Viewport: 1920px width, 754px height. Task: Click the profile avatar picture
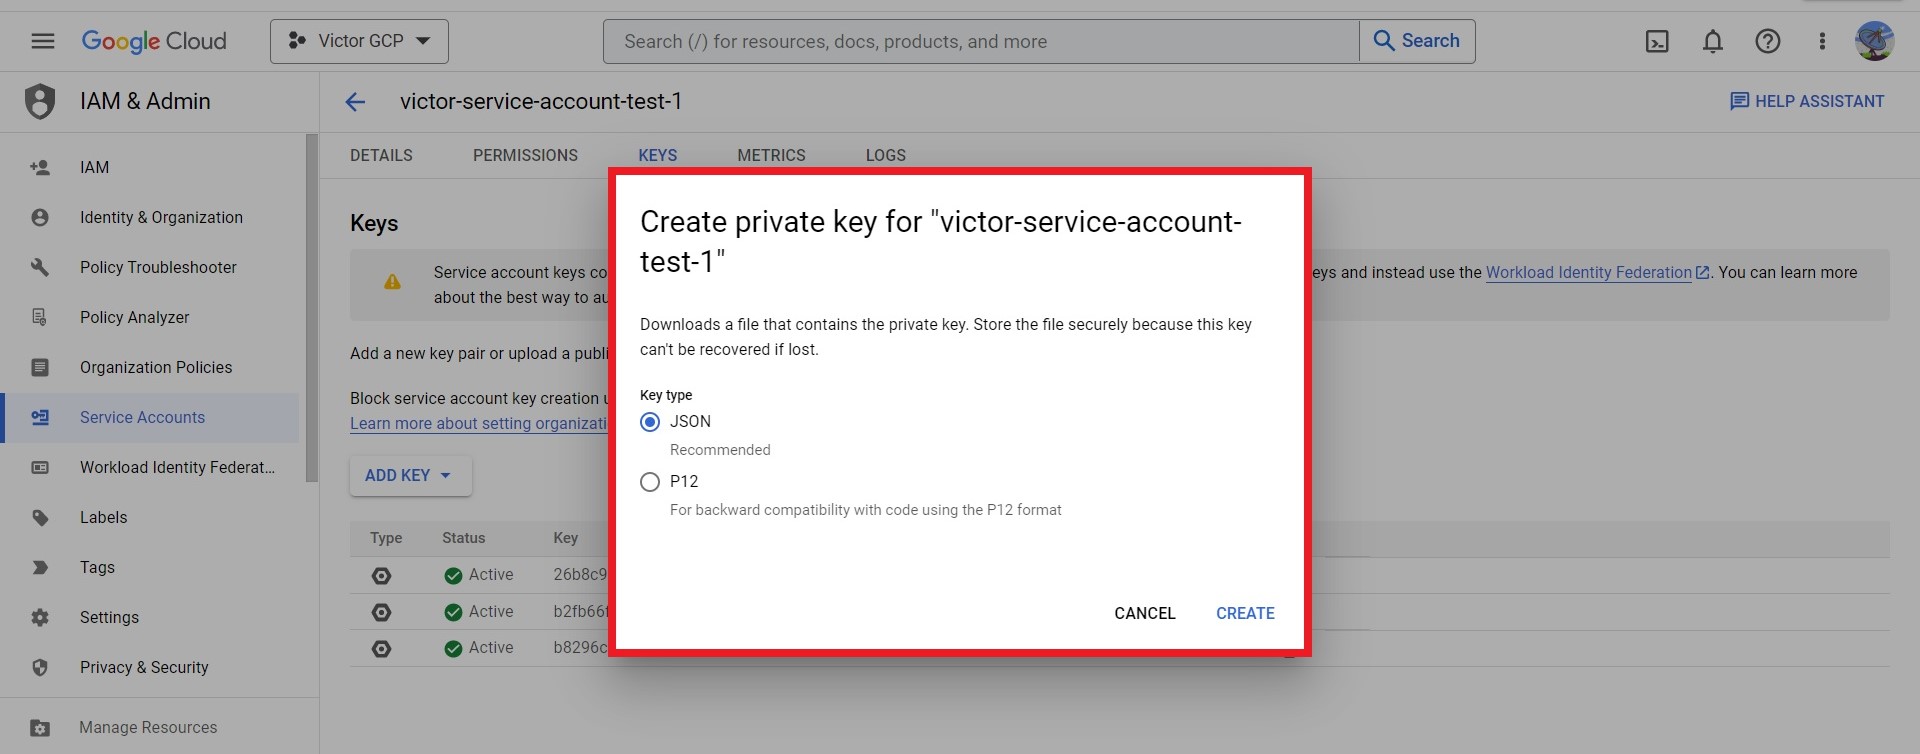pos(1875,41)
